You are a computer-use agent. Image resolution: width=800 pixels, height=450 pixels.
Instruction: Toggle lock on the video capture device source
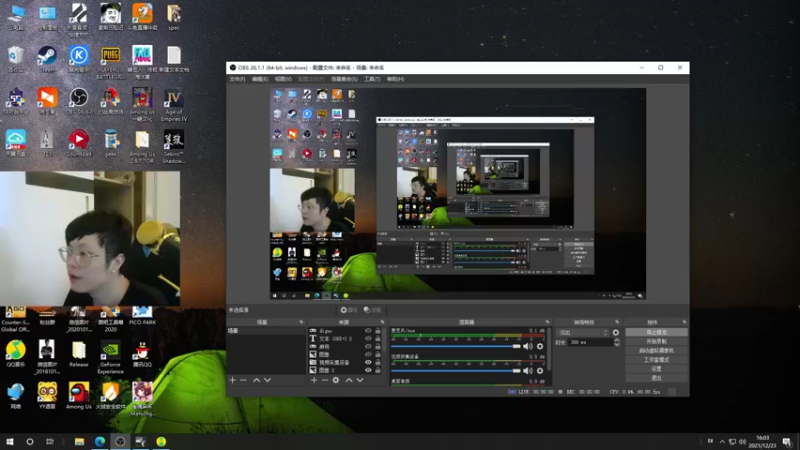pos(378,362)
